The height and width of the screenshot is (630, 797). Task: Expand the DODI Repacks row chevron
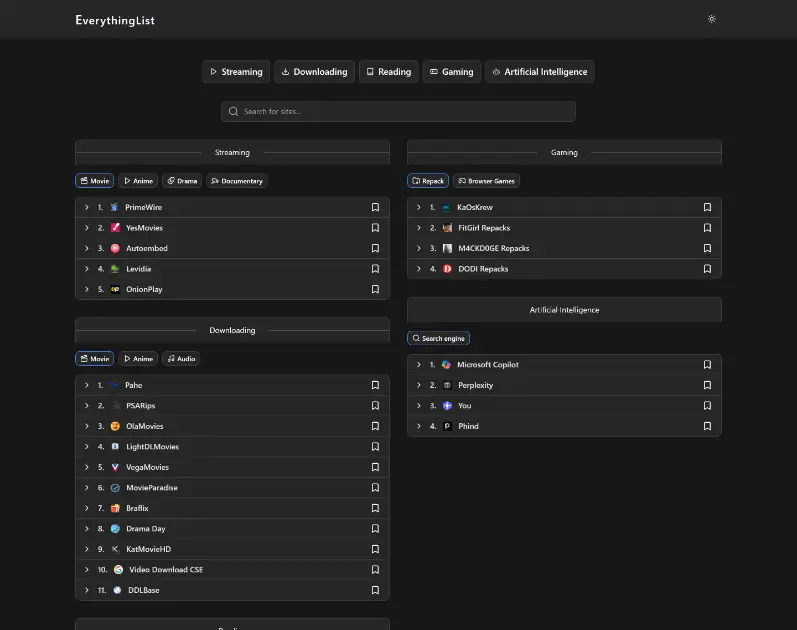tap(418, 268)
